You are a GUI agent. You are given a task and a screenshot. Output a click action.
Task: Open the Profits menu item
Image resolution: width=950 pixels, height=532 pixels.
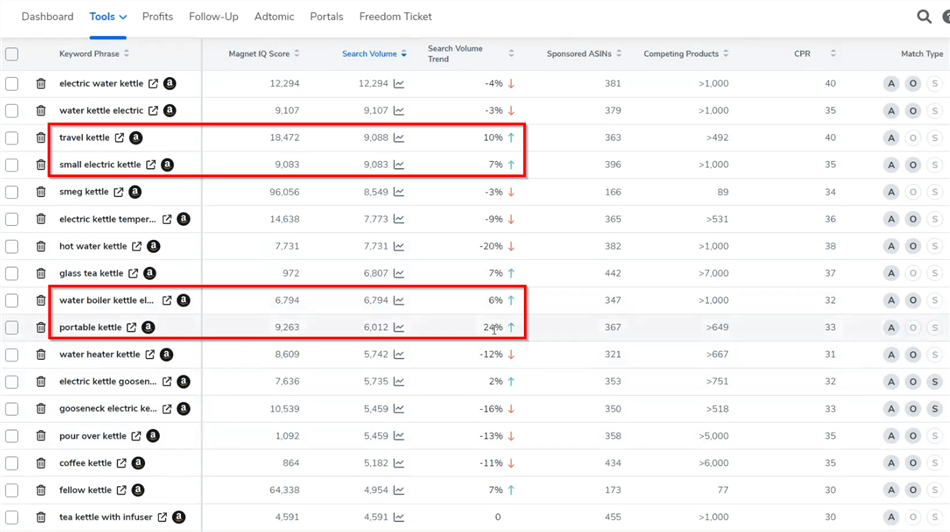(158, 17)
